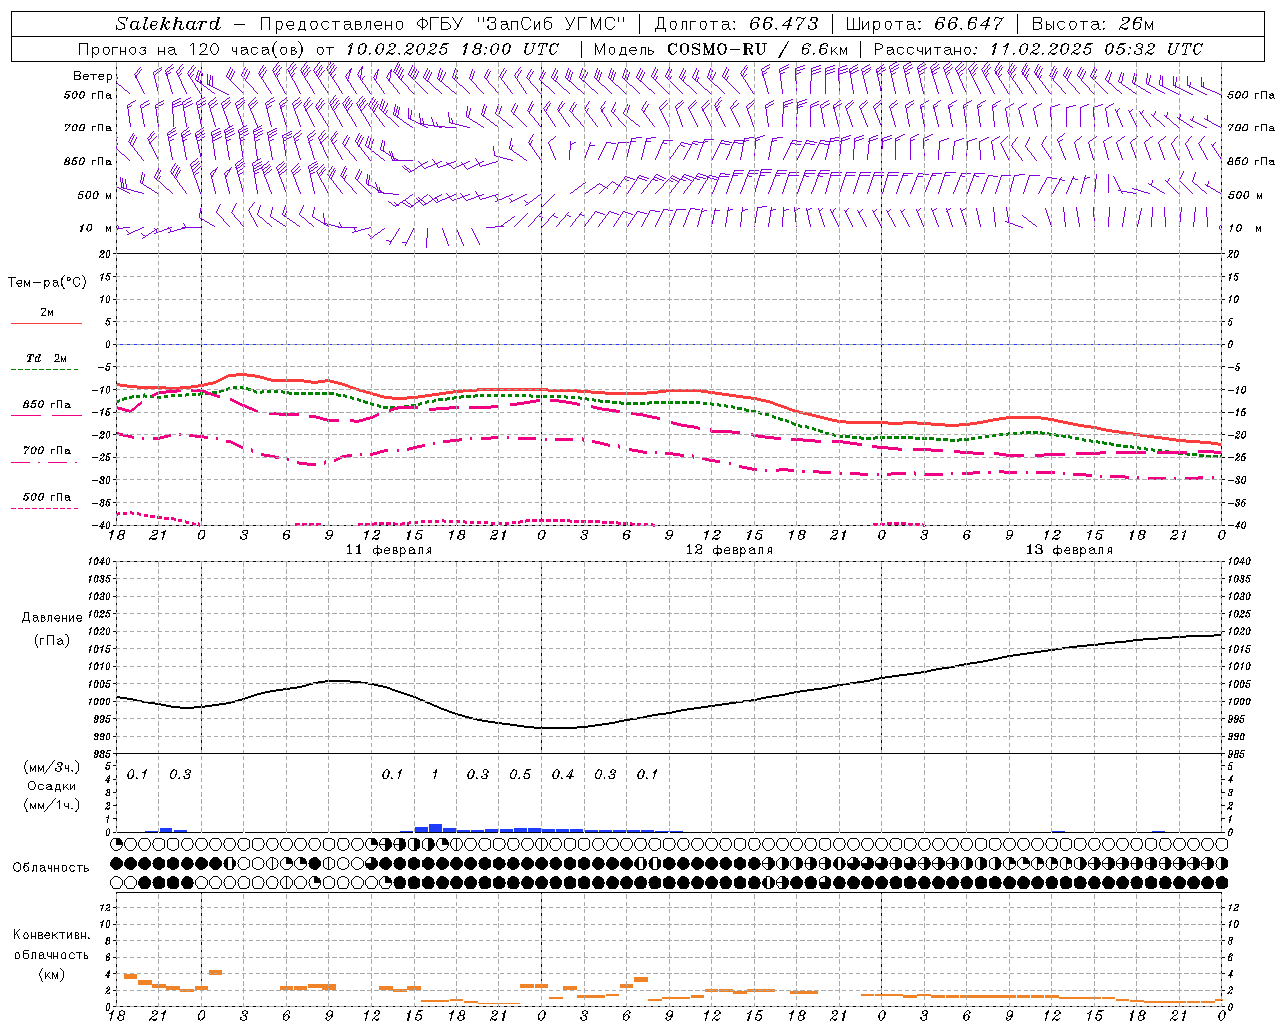Select the 3-hour precipitation value 0.5

(520, 774)
